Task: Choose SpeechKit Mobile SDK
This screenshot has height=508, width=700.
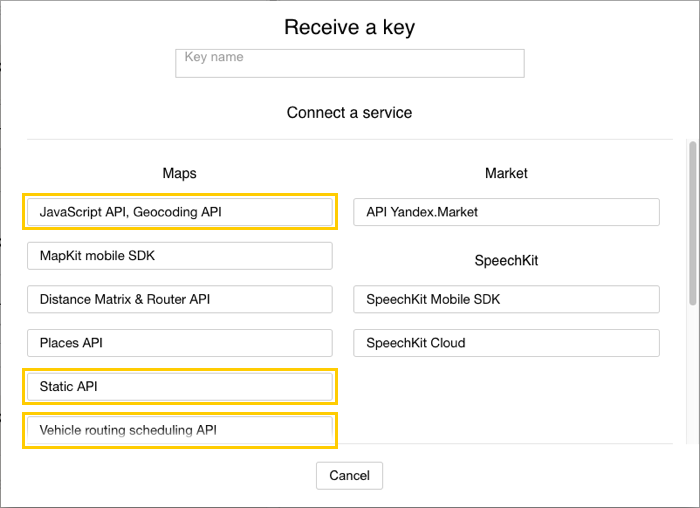Action: tap(506, 299)
